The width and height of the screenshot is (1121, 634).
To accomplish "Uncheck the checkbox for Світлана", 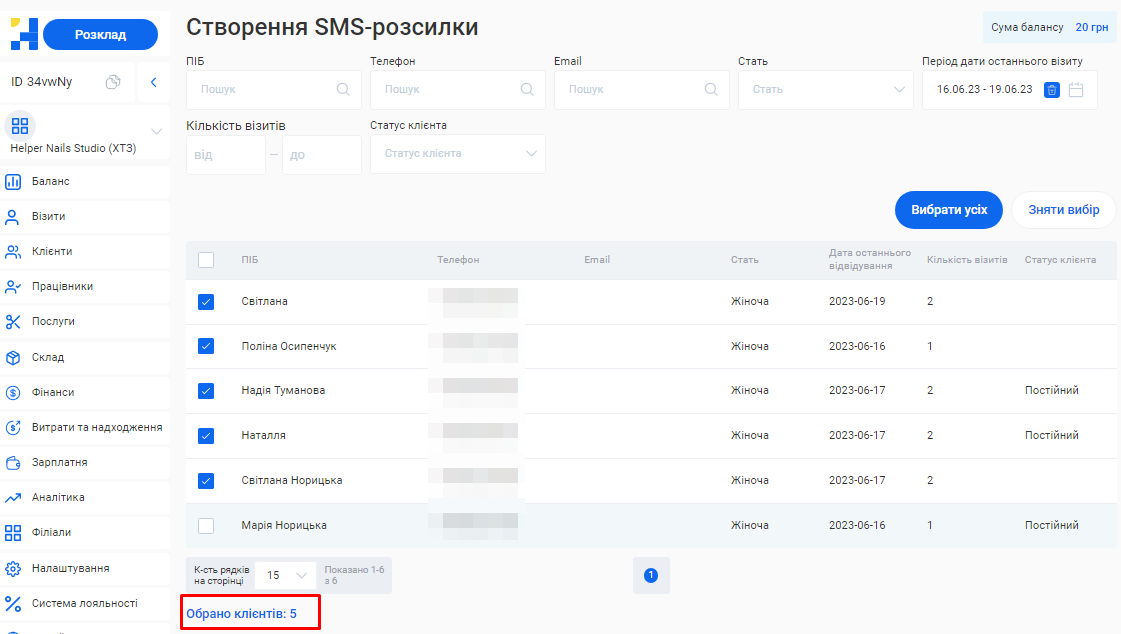I will pyautogui.click(x=206, y=302).
